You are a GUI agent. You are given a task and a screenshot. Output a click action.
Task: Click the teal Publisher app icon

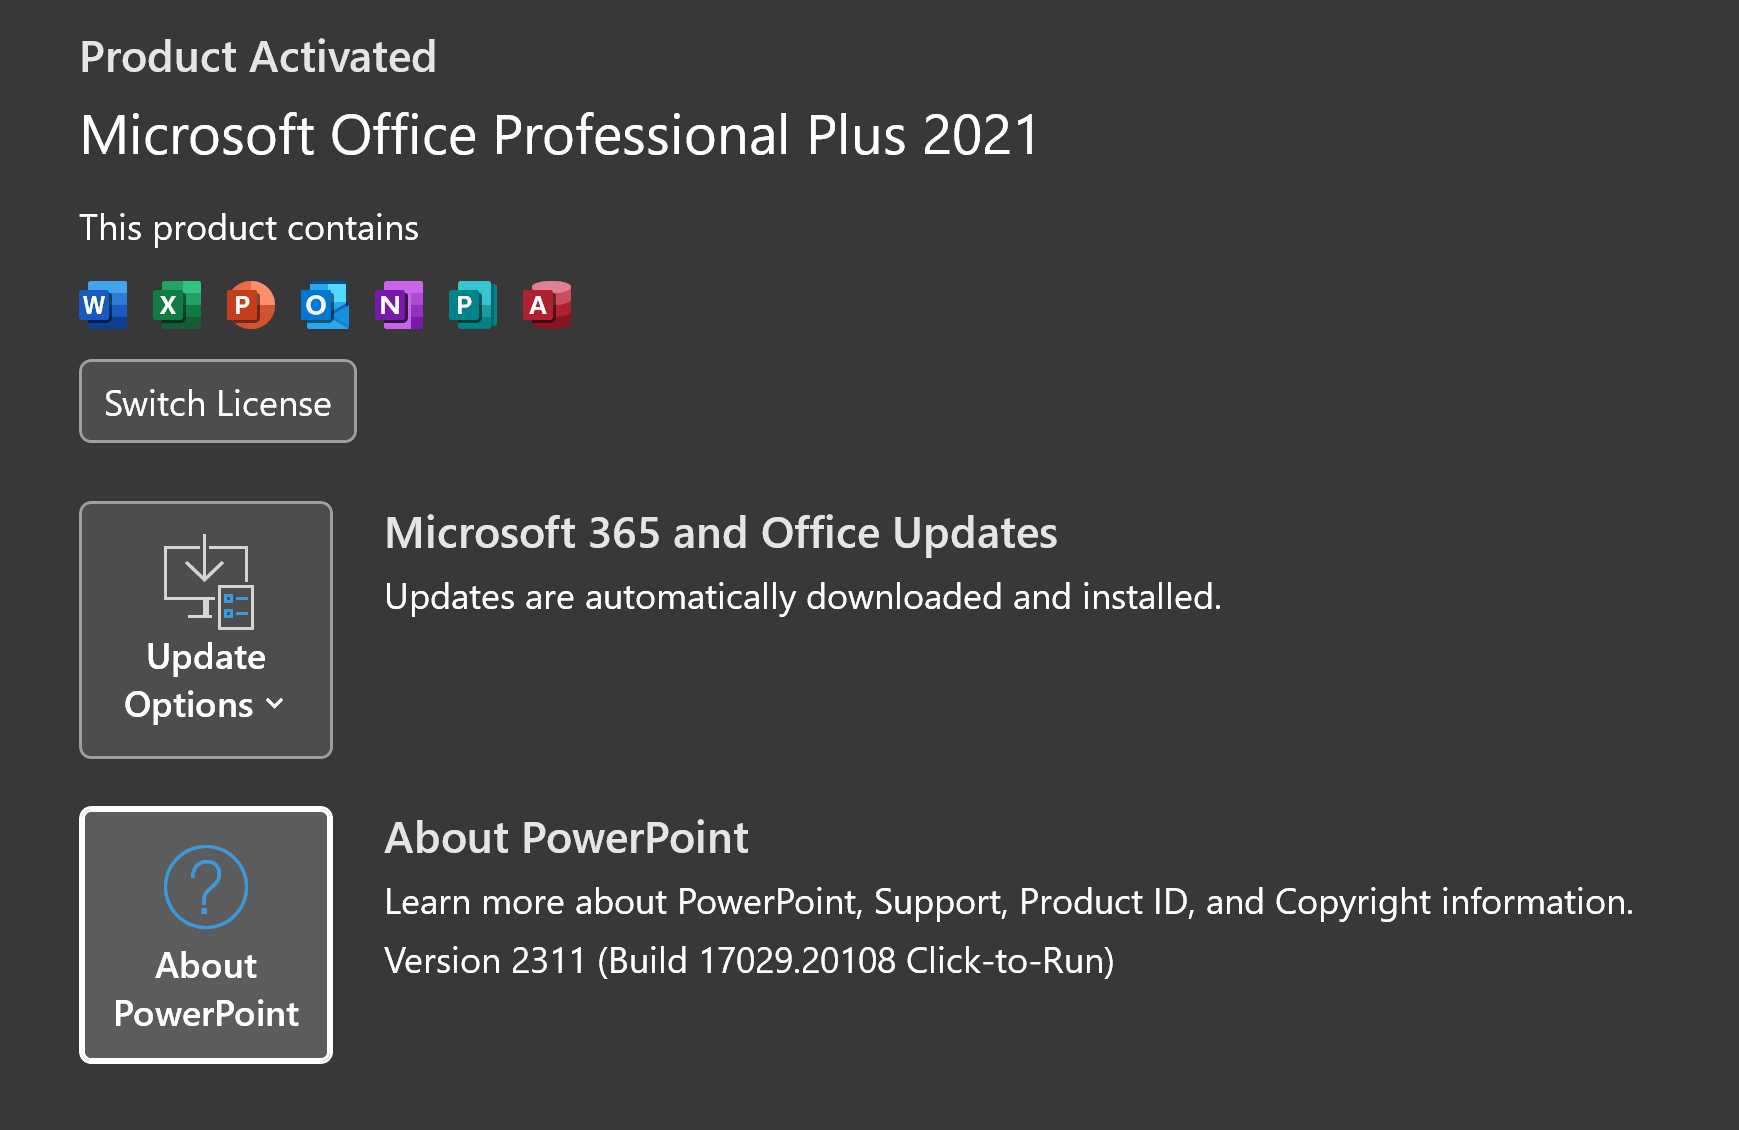click(x=472, y=305)
